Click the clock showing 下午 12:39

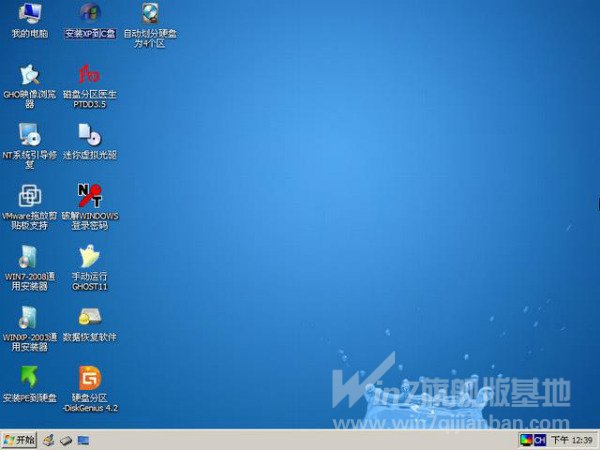click(572, 440)
